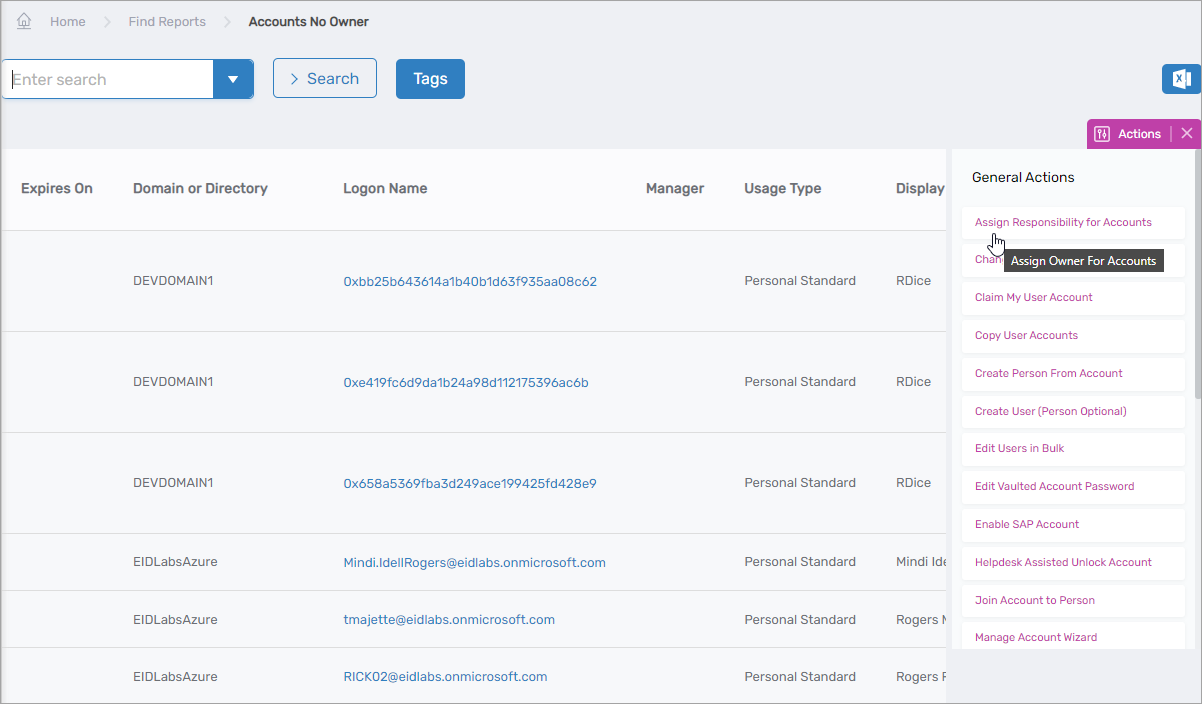Choose Copy User Accounts from General Actions

coord(1024,335)
